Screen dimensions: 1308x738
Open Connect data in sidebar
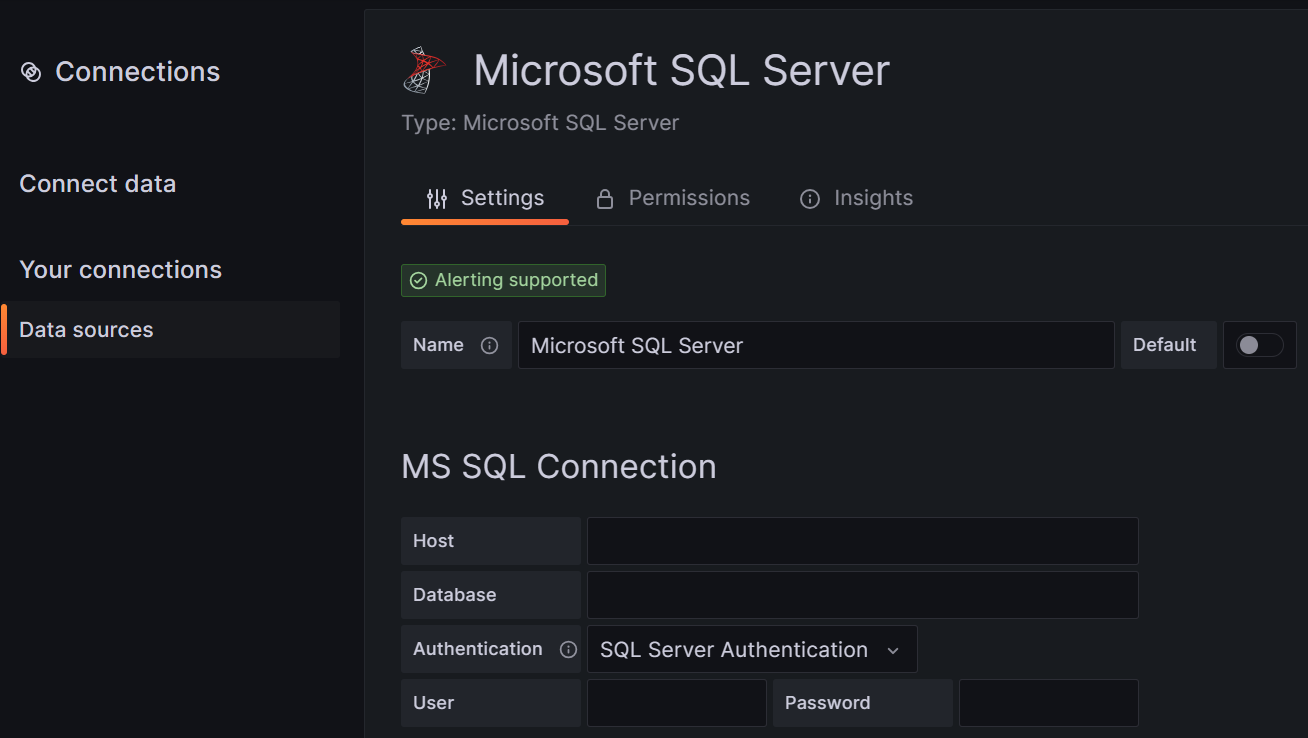[98, 184]
